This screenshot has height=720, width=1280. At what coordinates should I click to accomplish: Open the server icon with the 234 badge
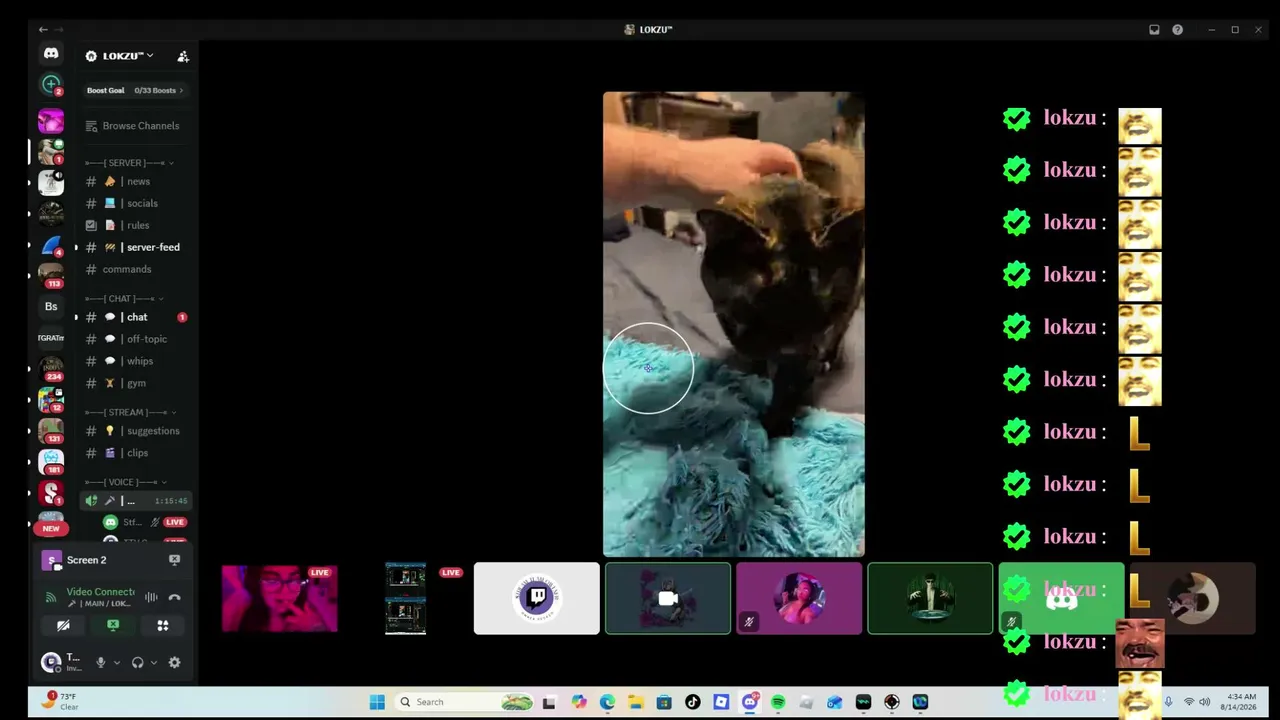click(x=51, y=368)
